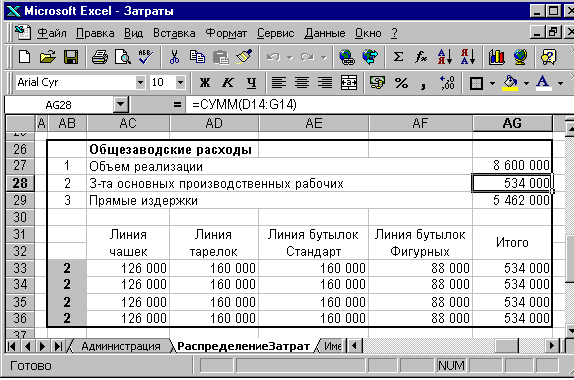
Task: Open the Map globe icon
Action: (520, 57)
